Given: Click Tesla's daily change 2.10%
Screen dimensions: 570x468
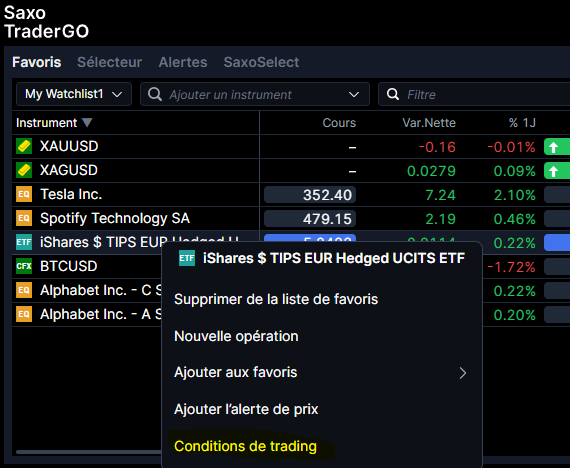Looking at the screenshot, I should point(514,195).
